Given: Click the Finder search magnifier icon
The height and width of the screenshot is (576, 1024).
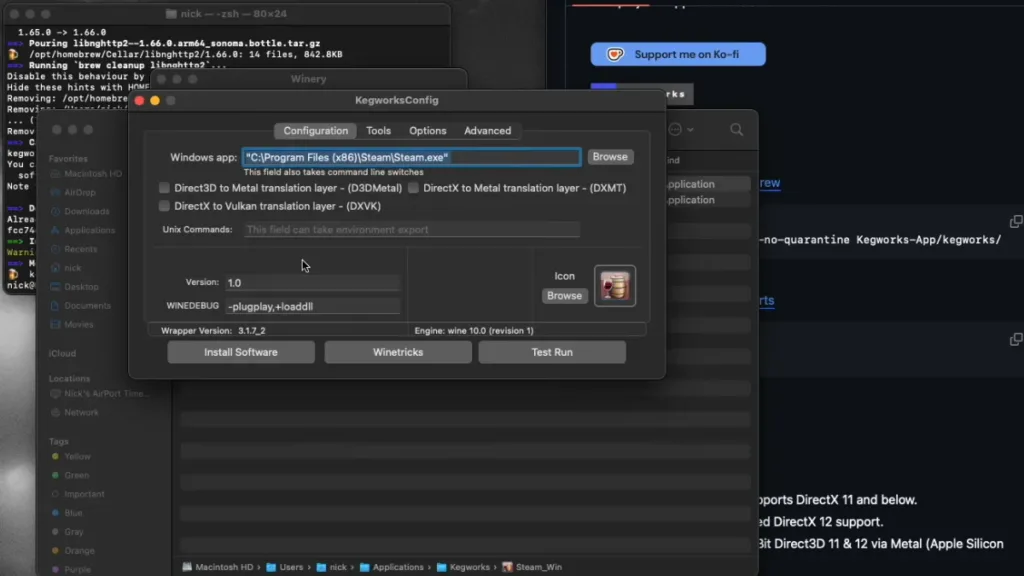Looking at the screenshot, I should click(x=736, y=130).
